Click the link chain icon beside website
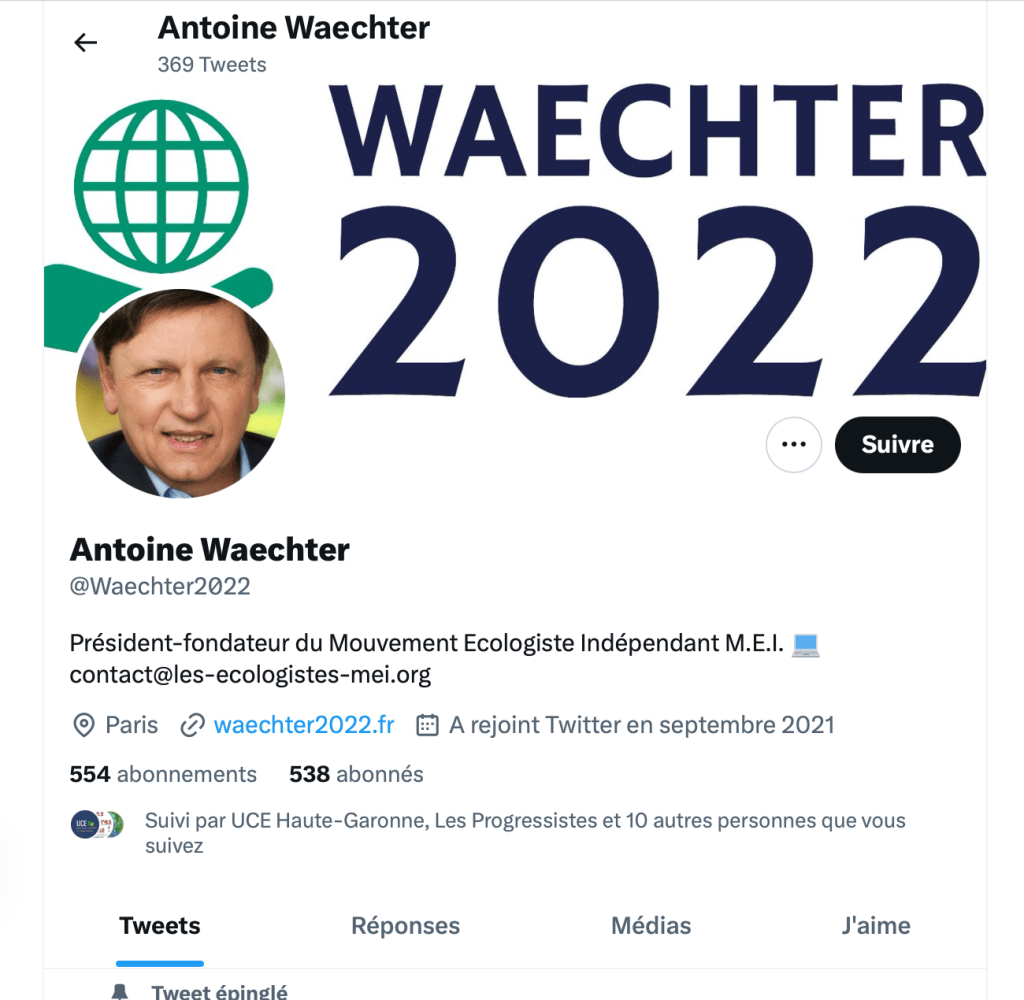 [x=193, y=726]
